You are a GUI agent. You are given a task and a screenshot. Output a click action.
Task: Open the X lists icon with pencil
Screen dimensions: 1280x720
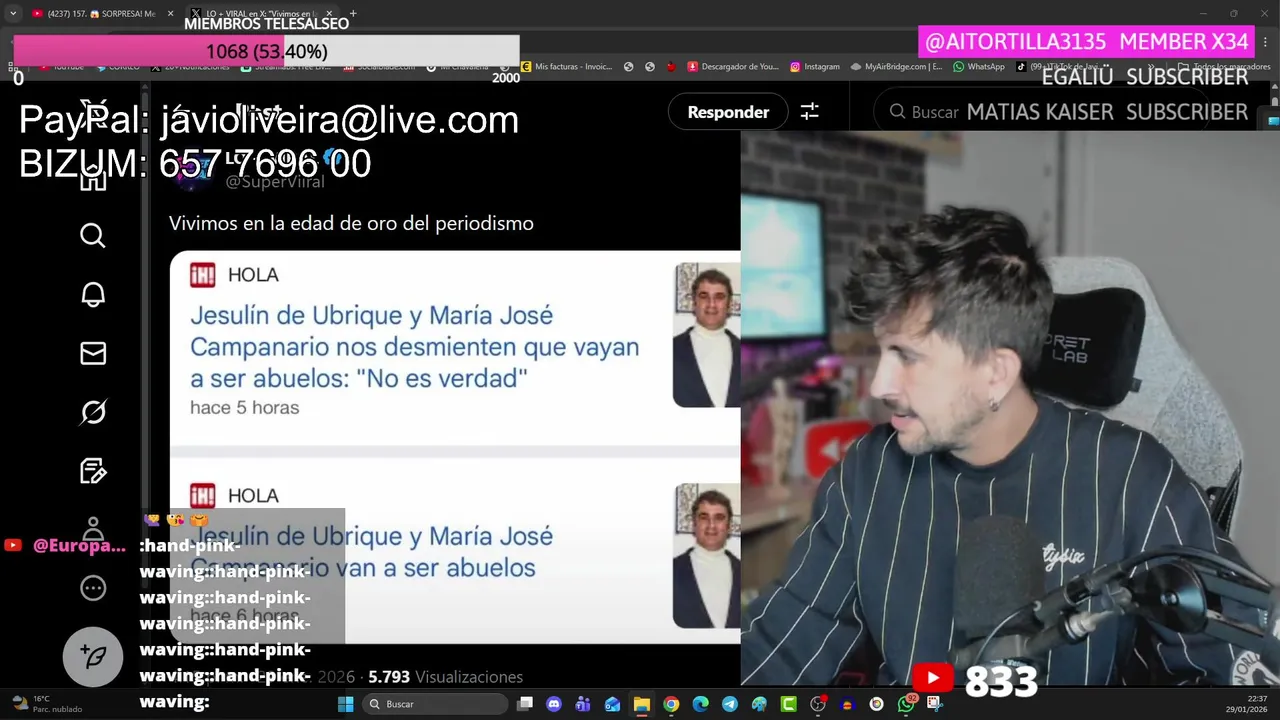click(93, 471)
